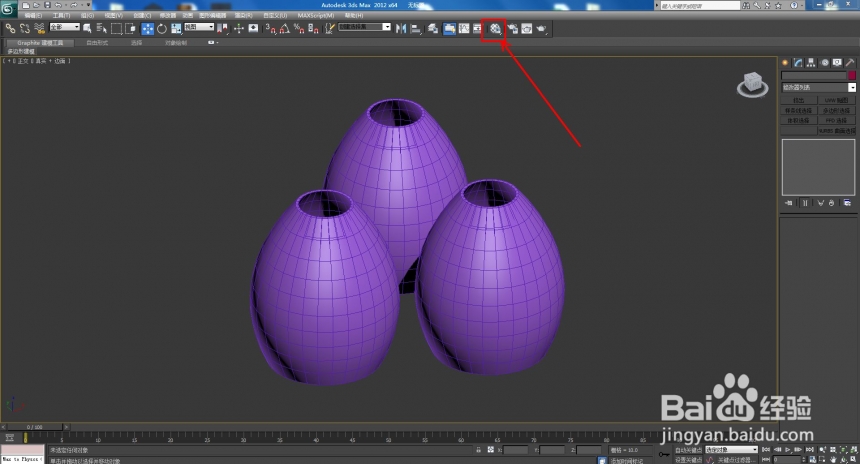
Task: Click the Use Pivot Point Center icon
Action: (222, 28)
